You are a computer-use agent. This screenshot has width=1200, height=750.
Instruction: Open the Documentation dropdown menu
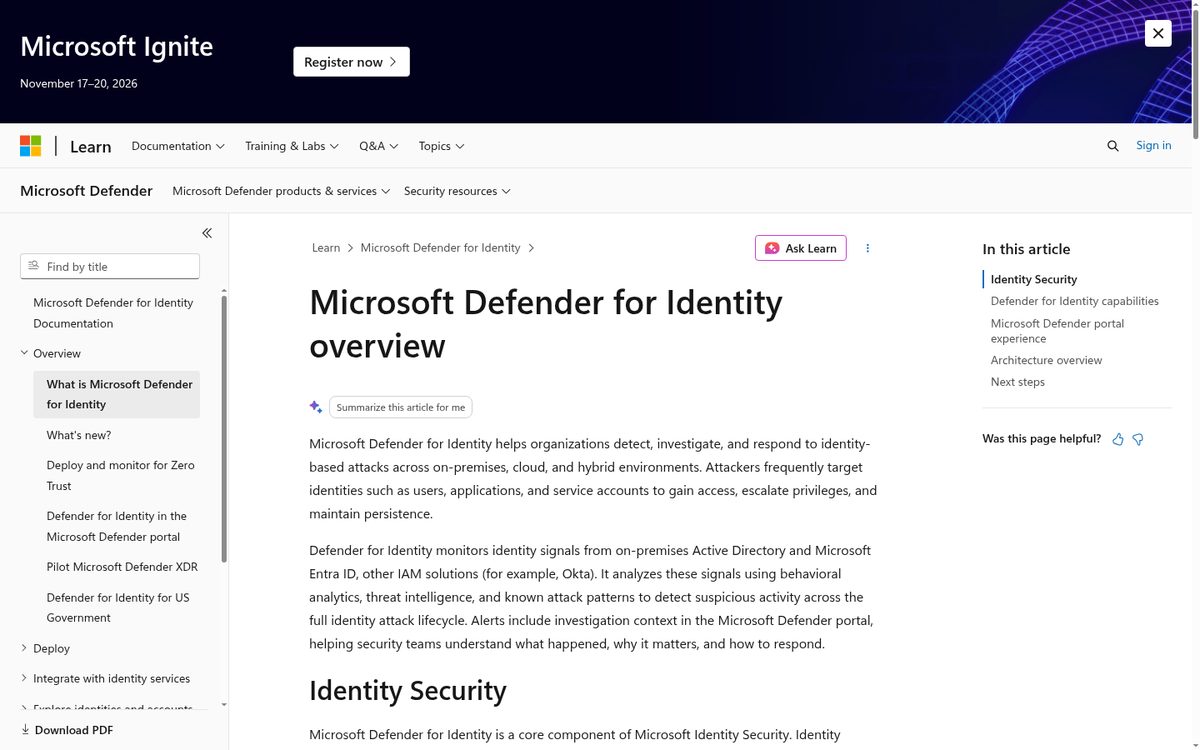click(x=178, y=146)
